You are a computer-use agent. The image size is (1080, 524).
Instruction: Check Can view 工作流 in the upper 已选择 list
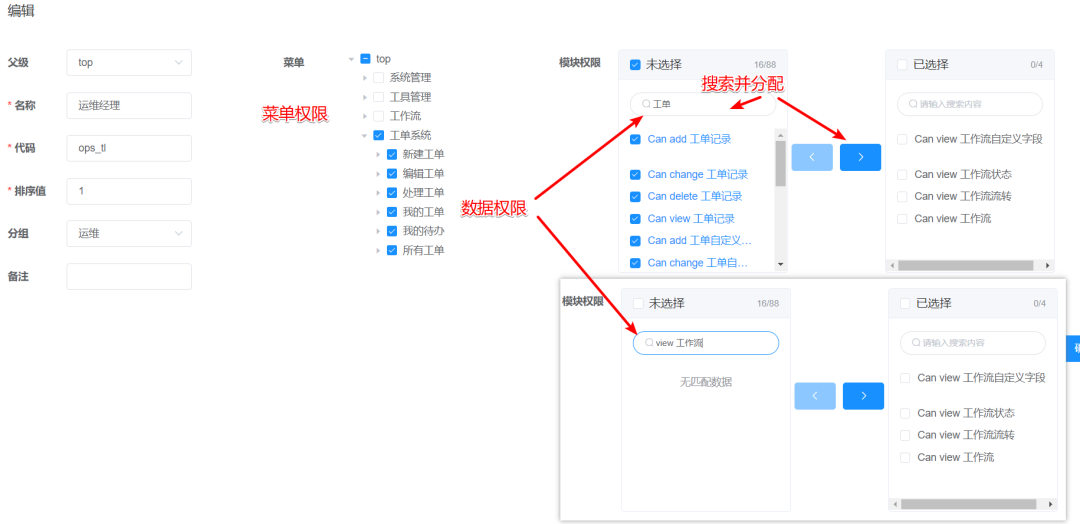pyautogui.click(x=902, y=219)
